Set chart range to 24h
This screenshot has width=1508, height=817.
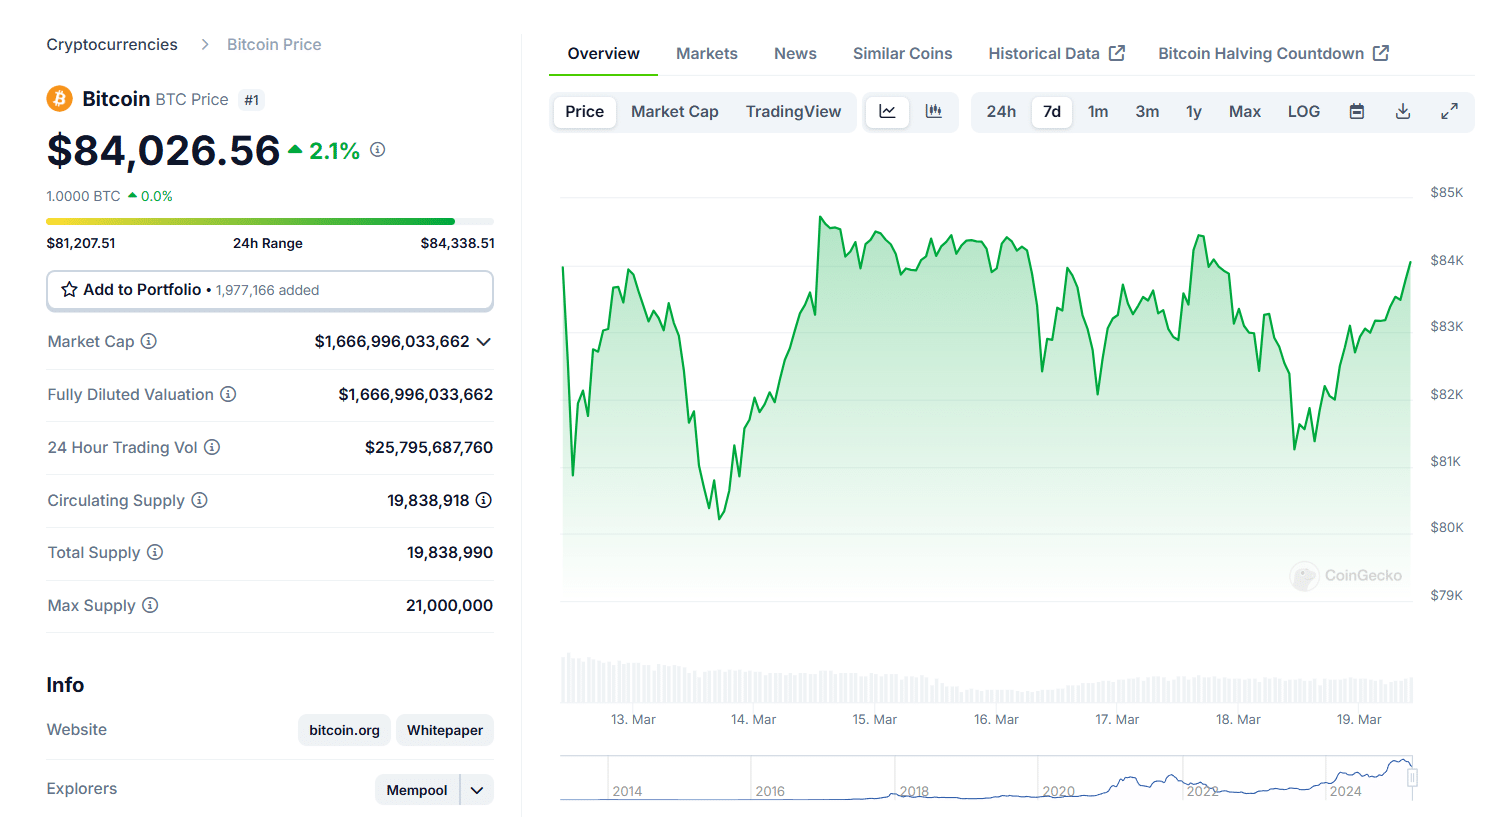coord(1001,112)
